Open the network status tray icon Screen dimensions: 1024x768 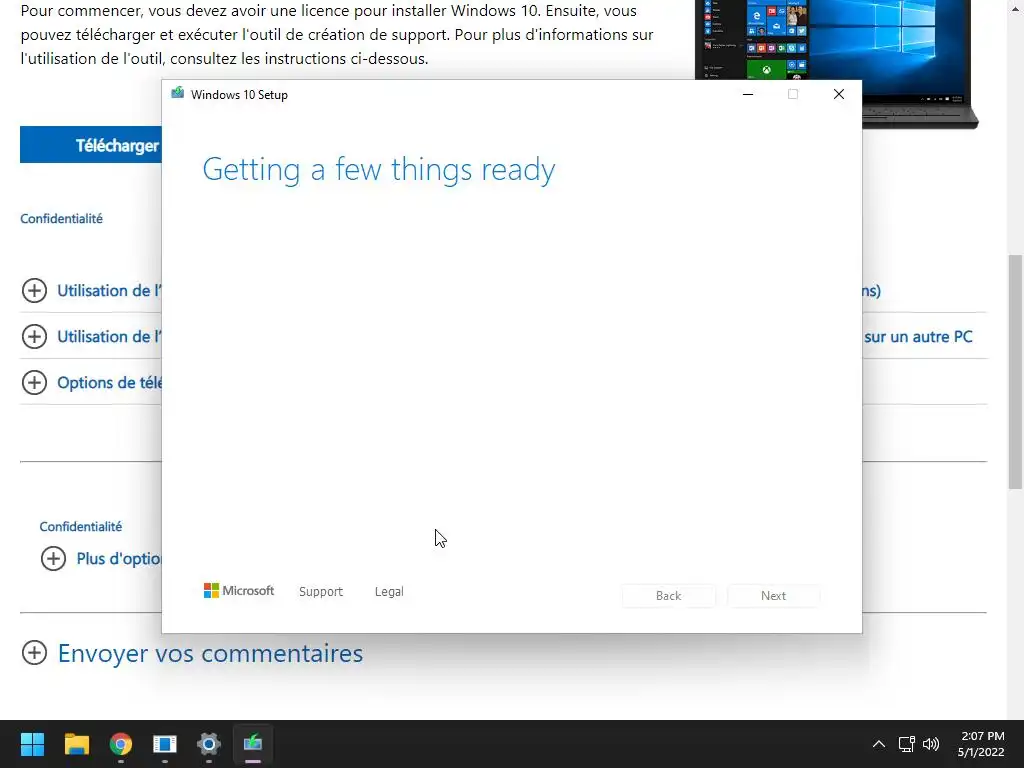point(906,744)
